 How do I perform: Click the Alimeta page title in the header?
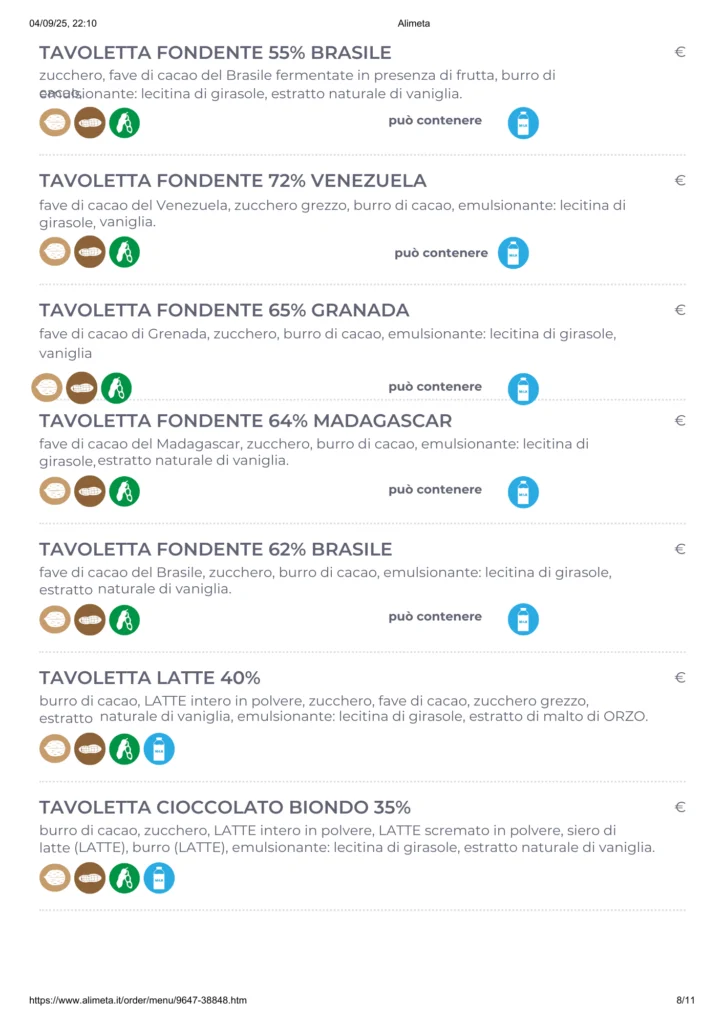point(413,23)
